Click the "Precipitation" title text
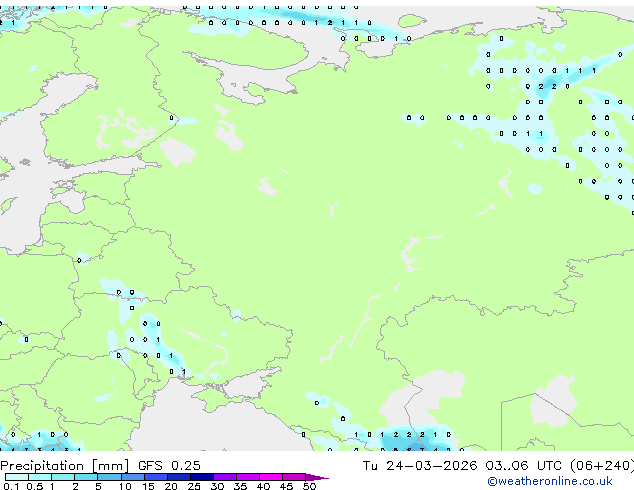 click(42, 466)
